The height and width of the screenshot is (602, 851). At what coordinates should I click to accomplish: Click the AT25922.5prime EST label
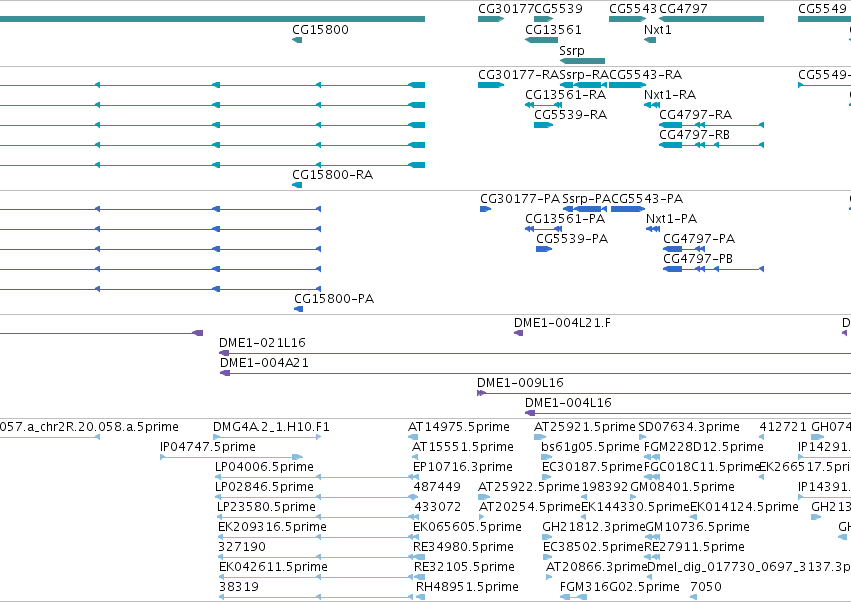529,488
